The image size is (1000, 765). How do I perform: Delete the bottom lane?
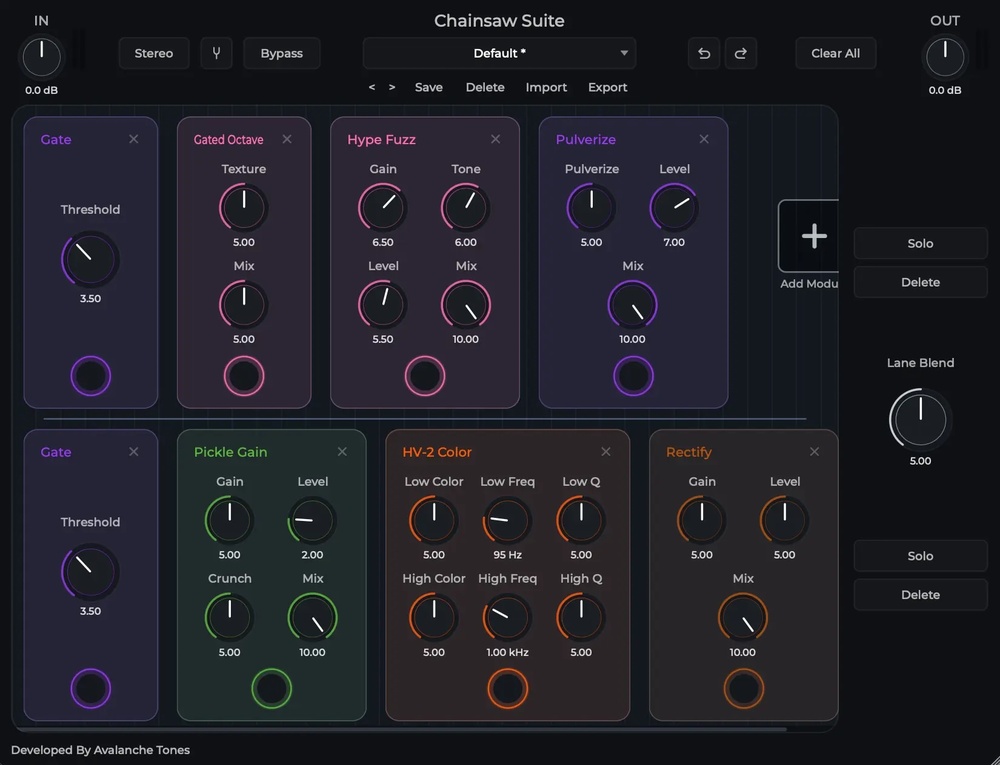(920, 595)
